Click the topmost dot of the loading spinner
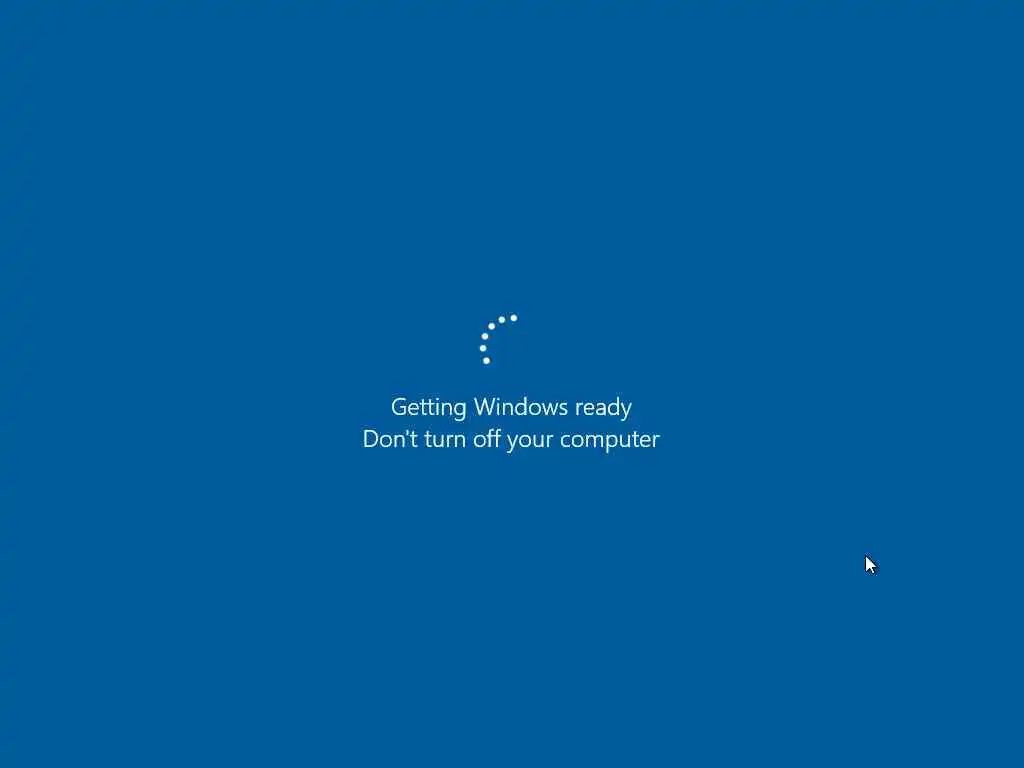 [514, 318]
